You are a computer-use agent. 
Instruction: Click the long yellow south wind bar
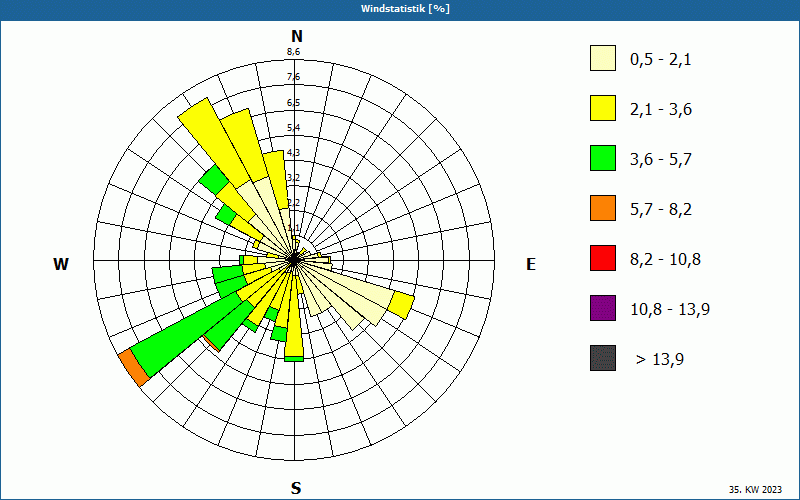(293, 317)
